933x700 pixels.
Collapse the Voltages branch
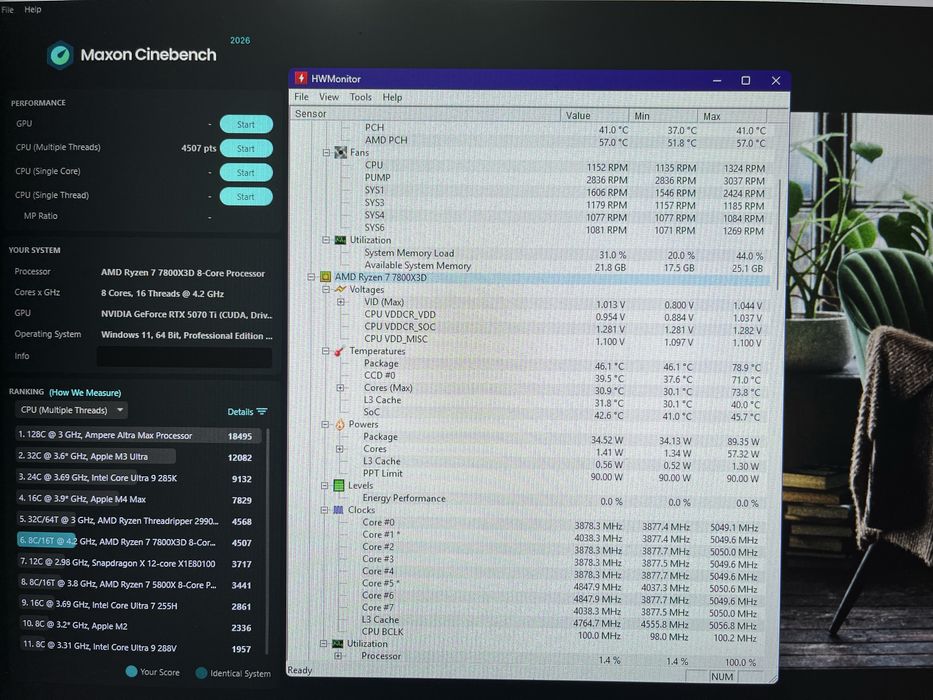coord(325,289)
